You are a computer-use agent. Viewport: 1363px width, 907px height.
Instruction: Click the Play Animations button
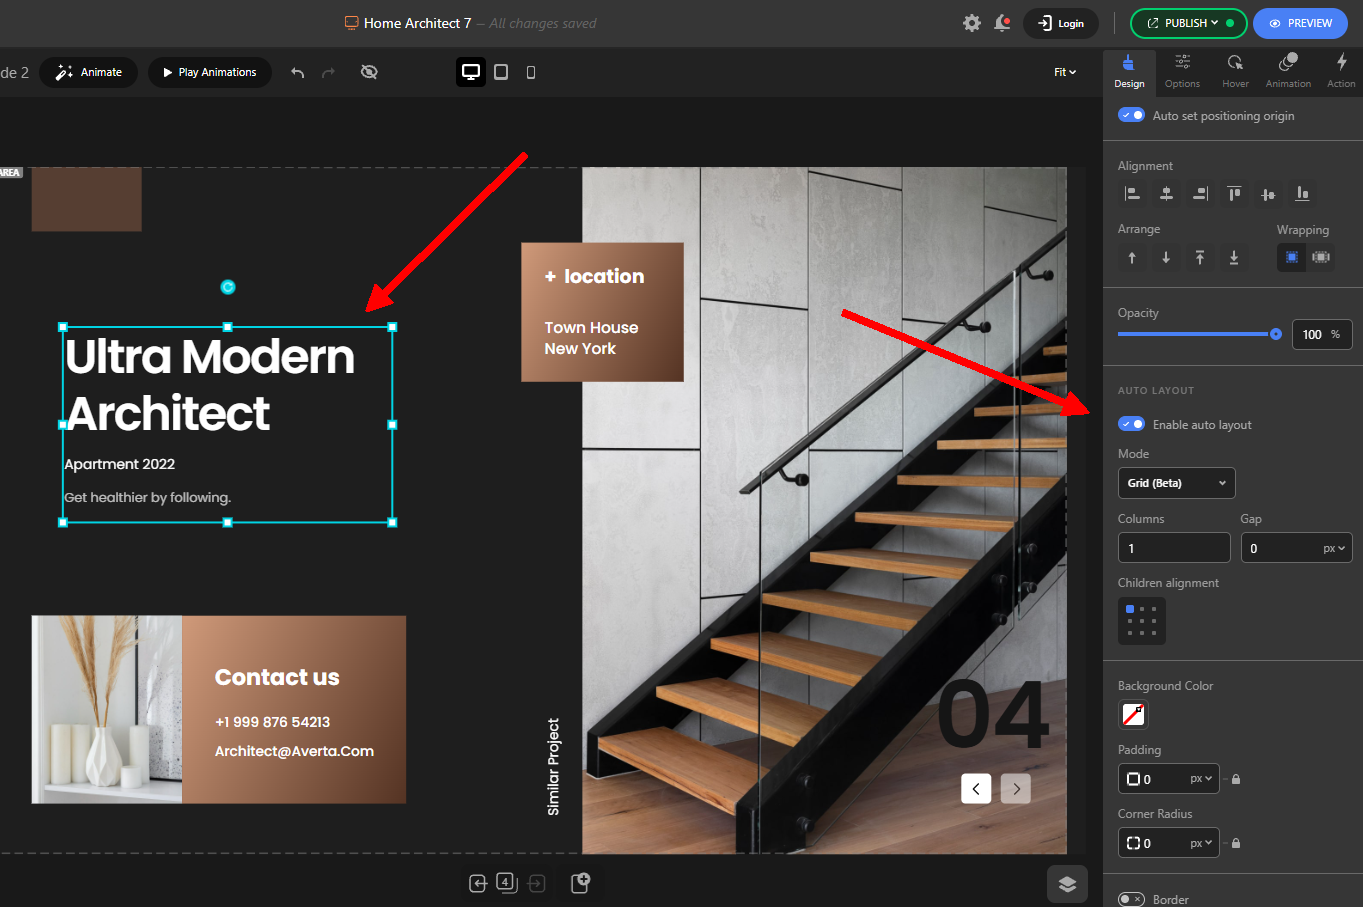tap(210, 72)
